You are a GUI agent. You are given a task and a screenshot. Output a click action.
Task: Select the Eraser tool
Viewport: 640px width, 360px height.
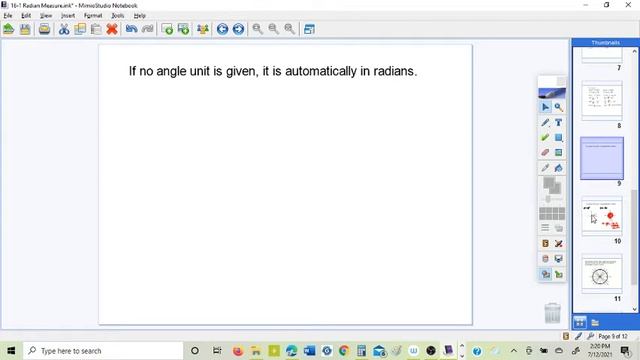pyautogui.click(x=545, y=153)
